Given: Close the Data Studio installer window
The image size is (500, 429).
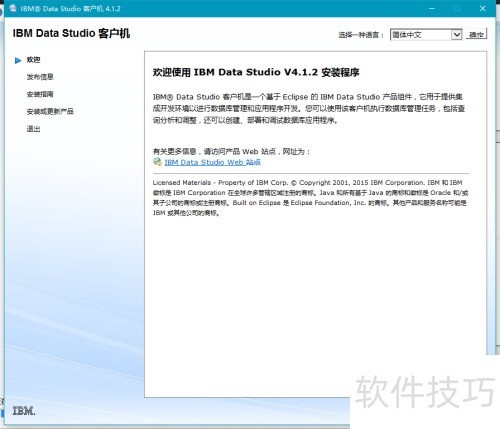Looking at the screenshot, I should pyautogui.click(x=482, y=8).
